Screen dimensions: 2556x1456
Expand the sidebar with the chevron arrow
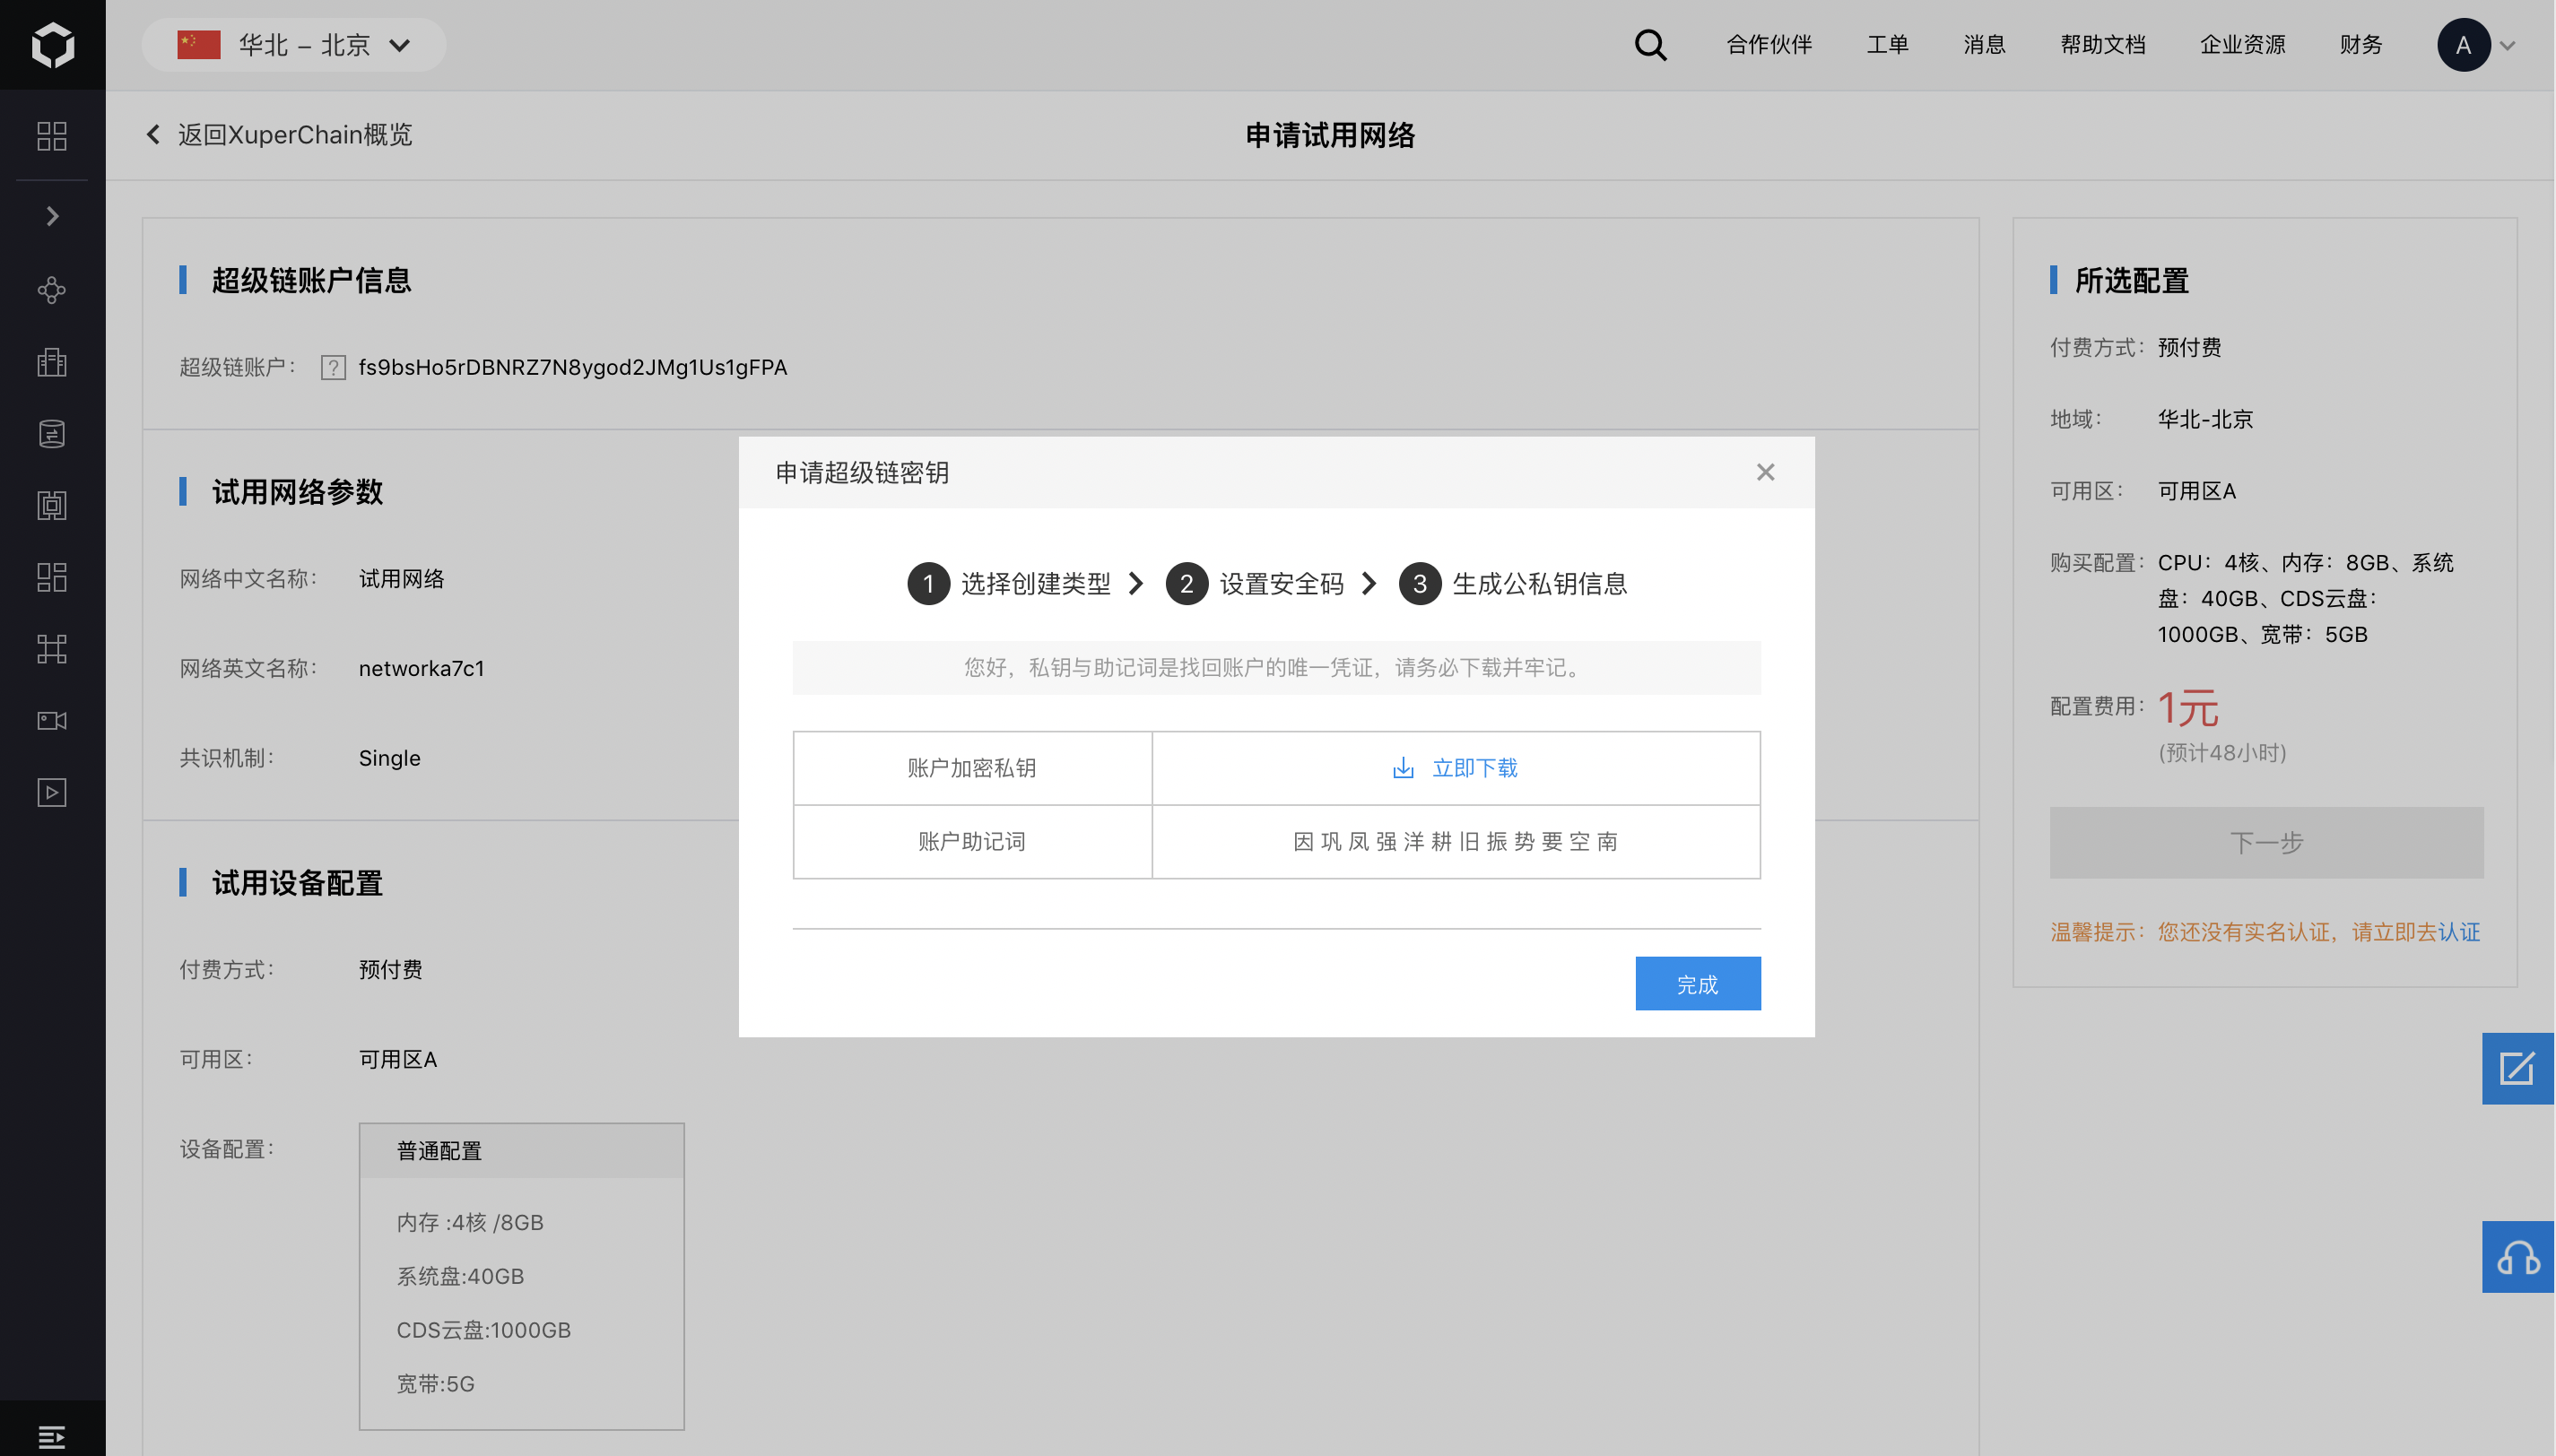coord(52,216)
